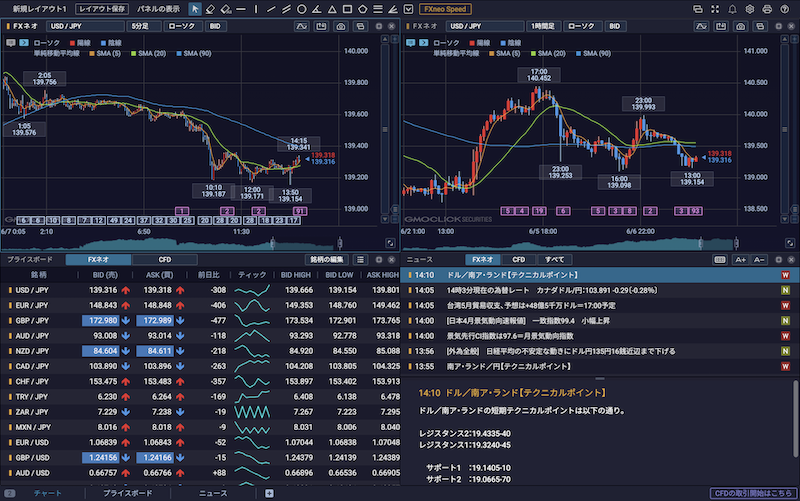This screenshot has height=501, width=800.
Task: Increase news font size with A+ button
Action: pyautogui.click(x=740, y=260)
